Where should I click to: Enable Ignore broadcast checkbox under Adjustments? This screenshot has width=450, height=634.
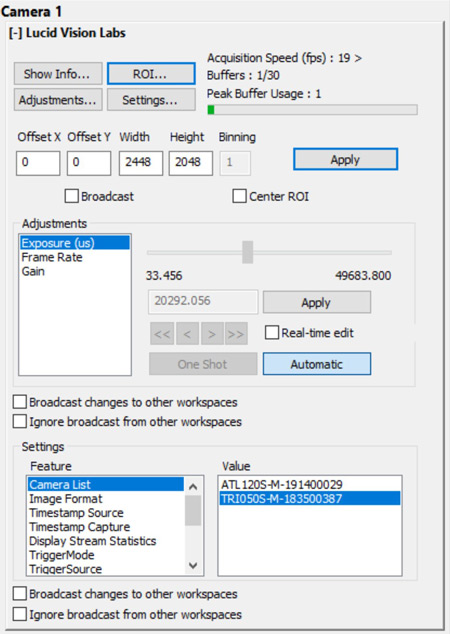[x=19, y=421]
